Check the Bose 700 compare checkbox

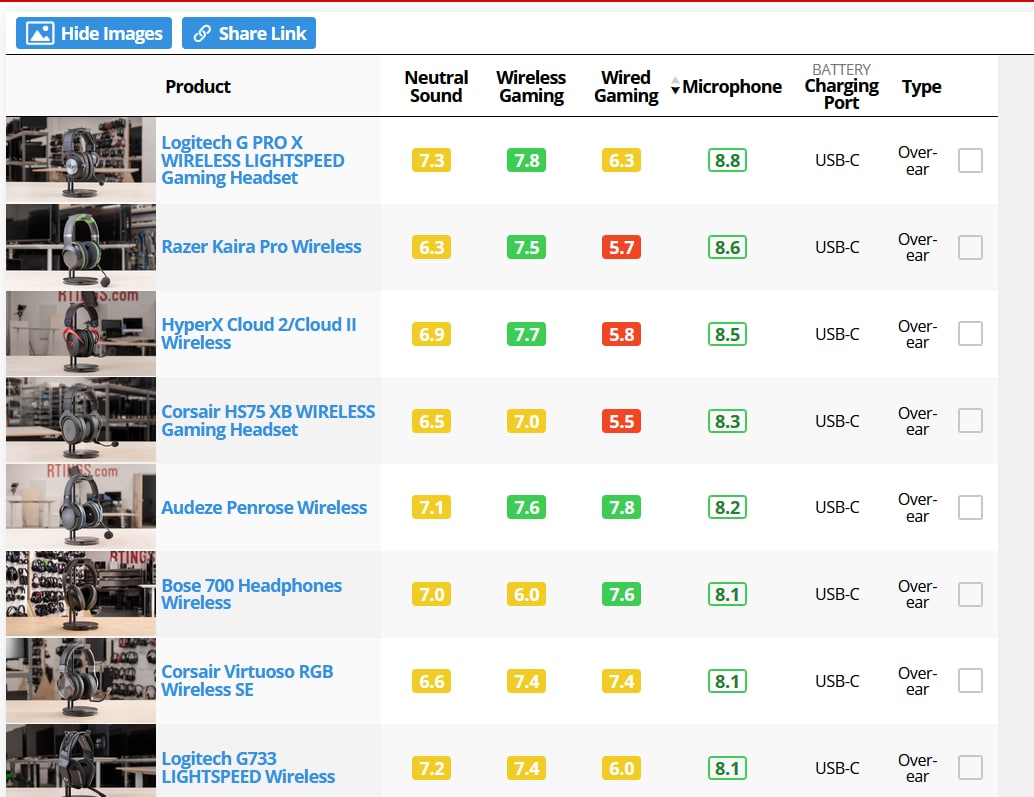click(x=970, y=595)
